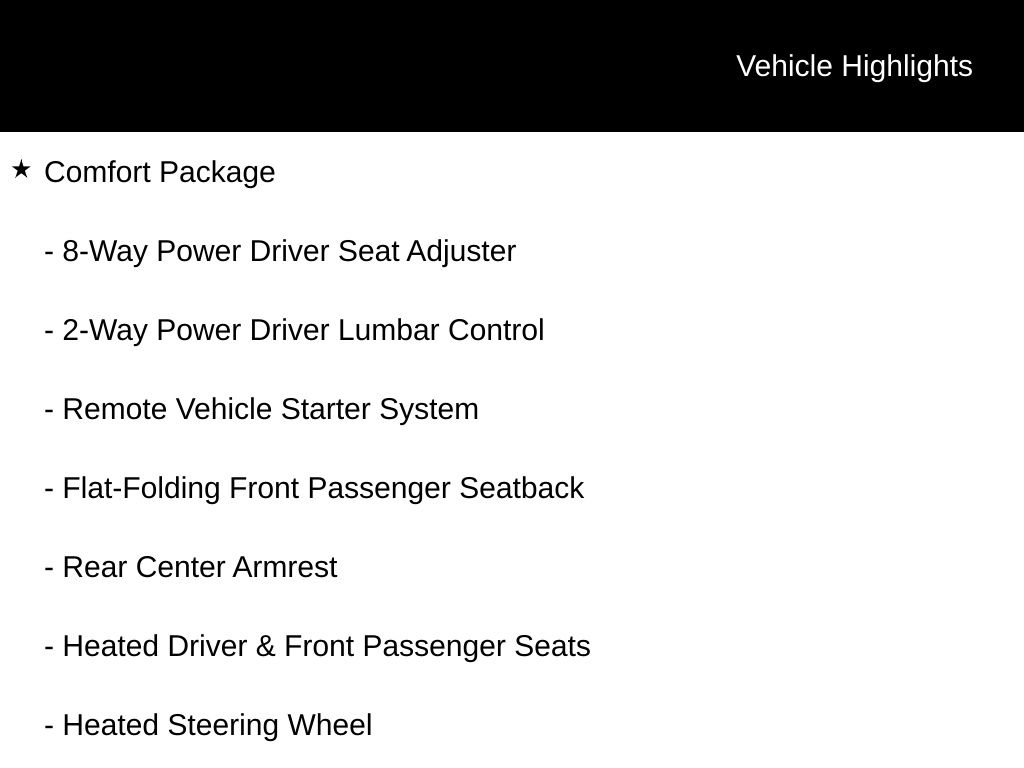The height and width of the screenshot is (768, 1024).
Task: Select the 2-Way Power Driver Lumbar Control item
Action: pyautogui.click(x=295, y=330)
